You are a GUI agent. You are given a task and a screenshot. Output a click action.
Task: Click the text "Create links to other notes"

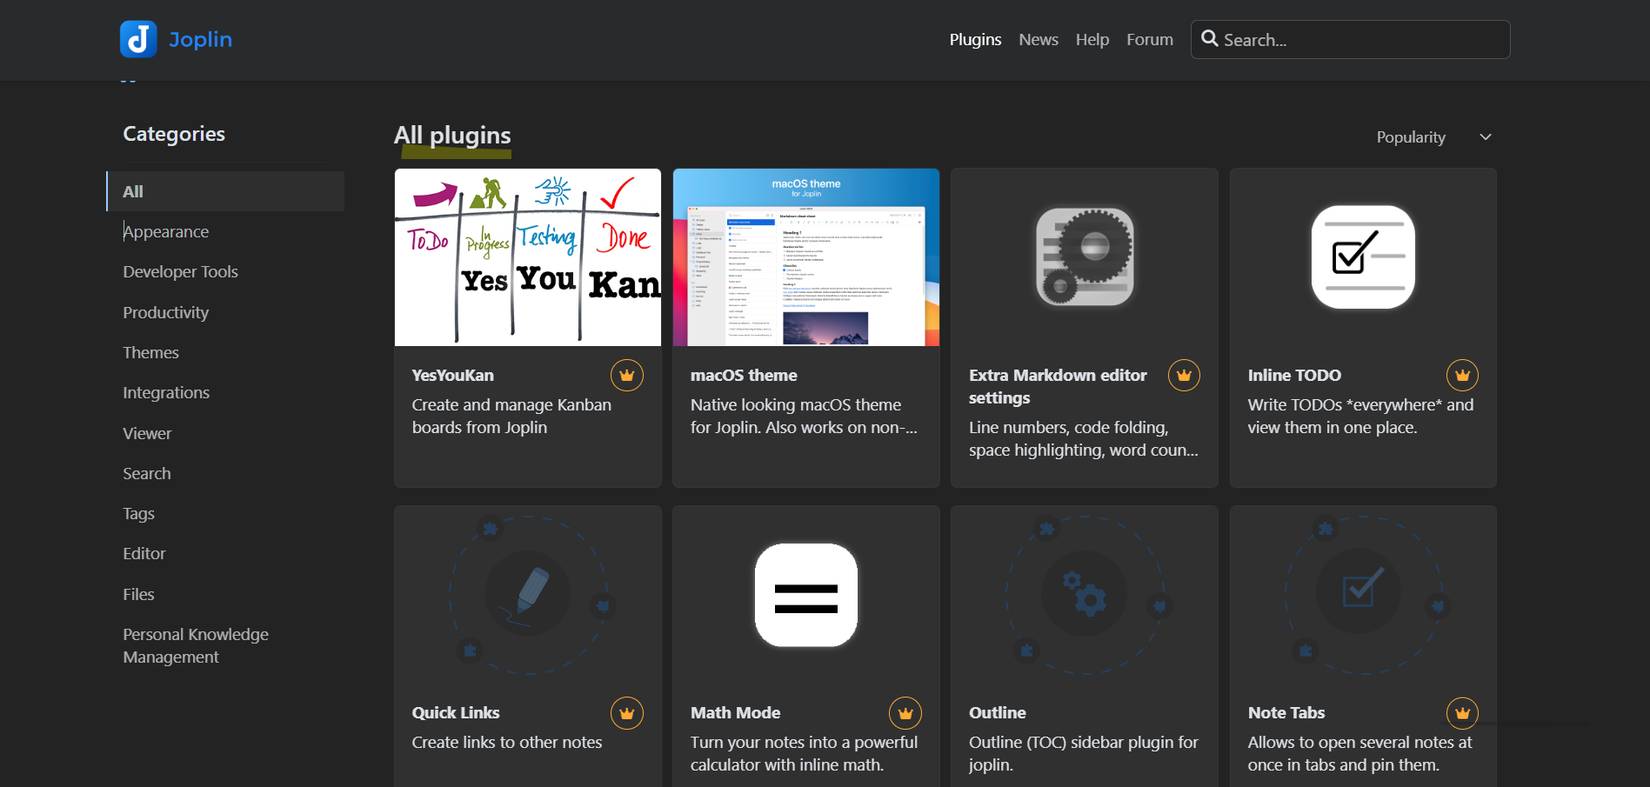[507, 742]
